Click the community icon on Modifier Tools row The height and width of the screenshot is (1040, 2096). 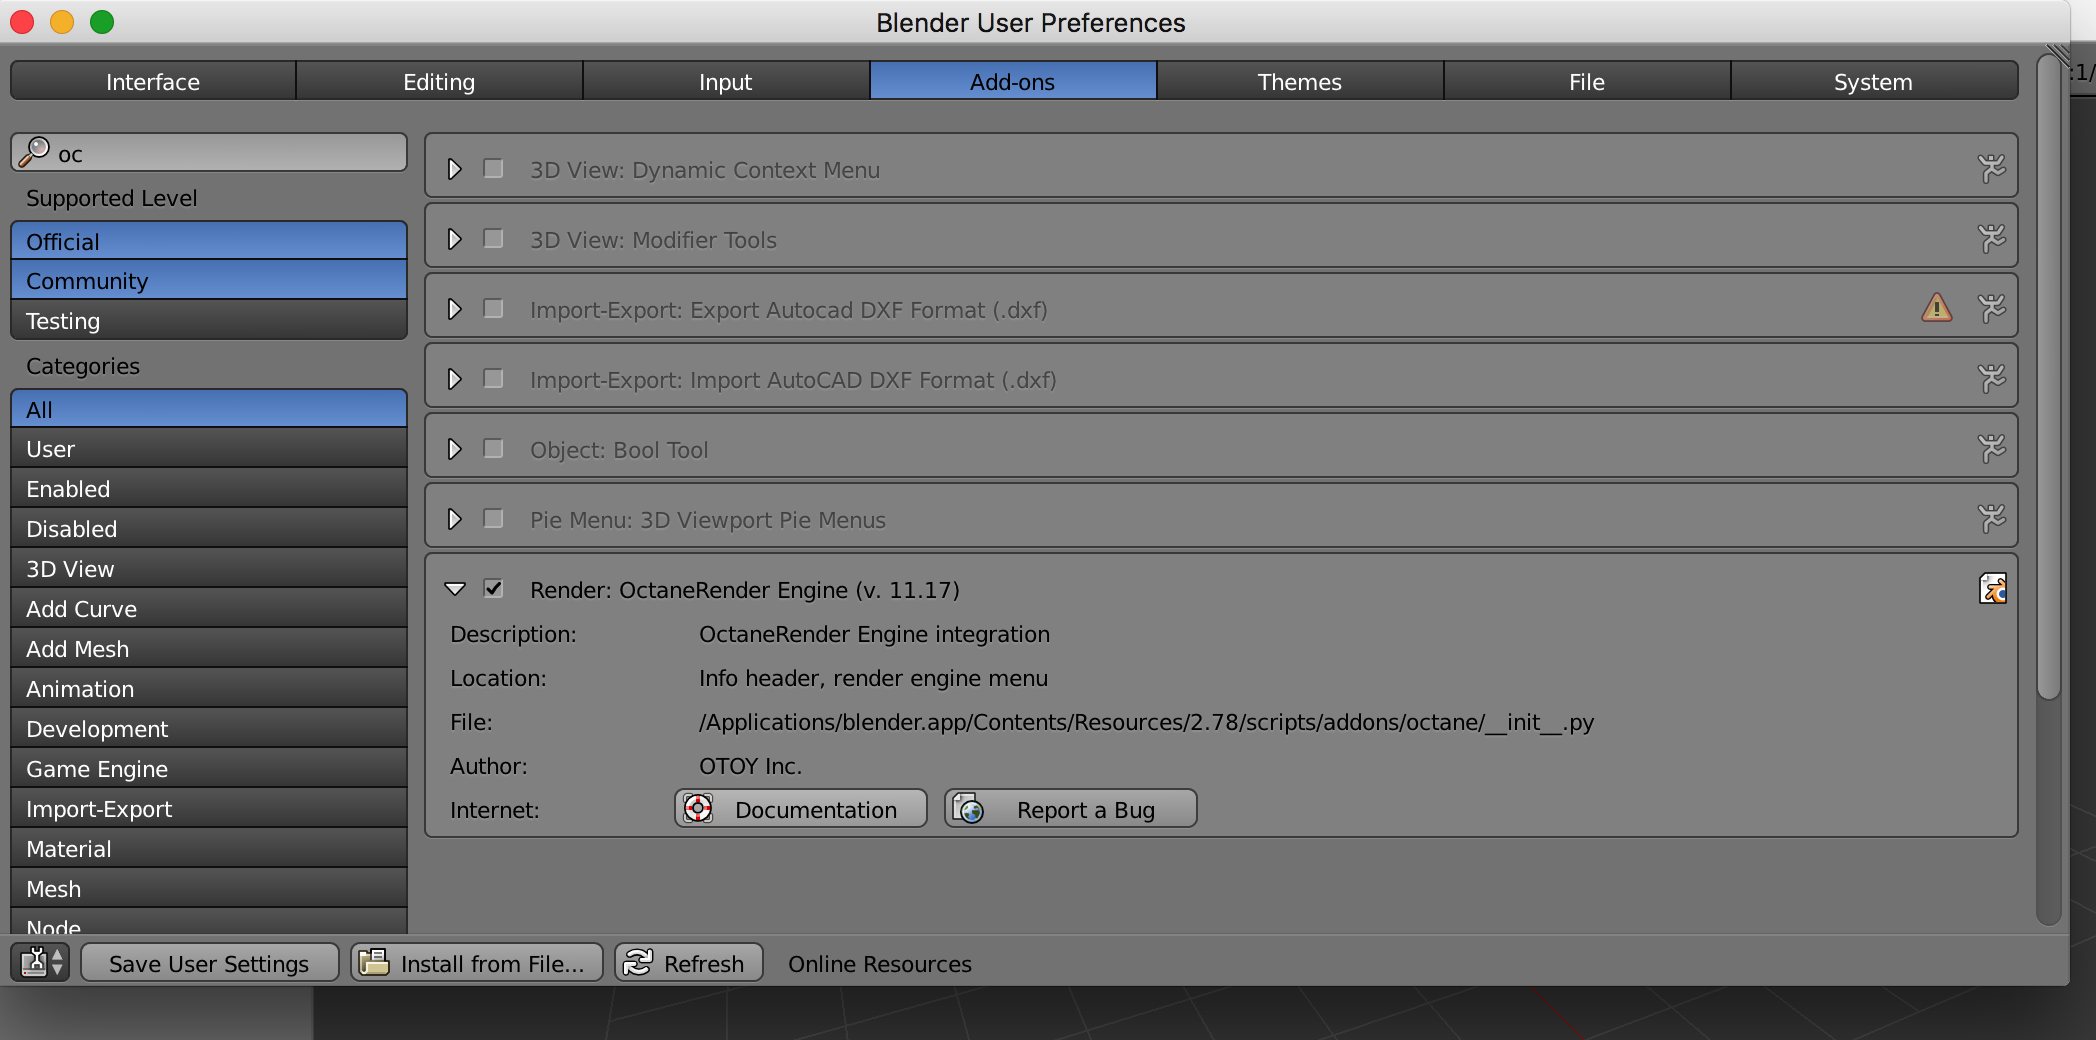point(1991,238)
